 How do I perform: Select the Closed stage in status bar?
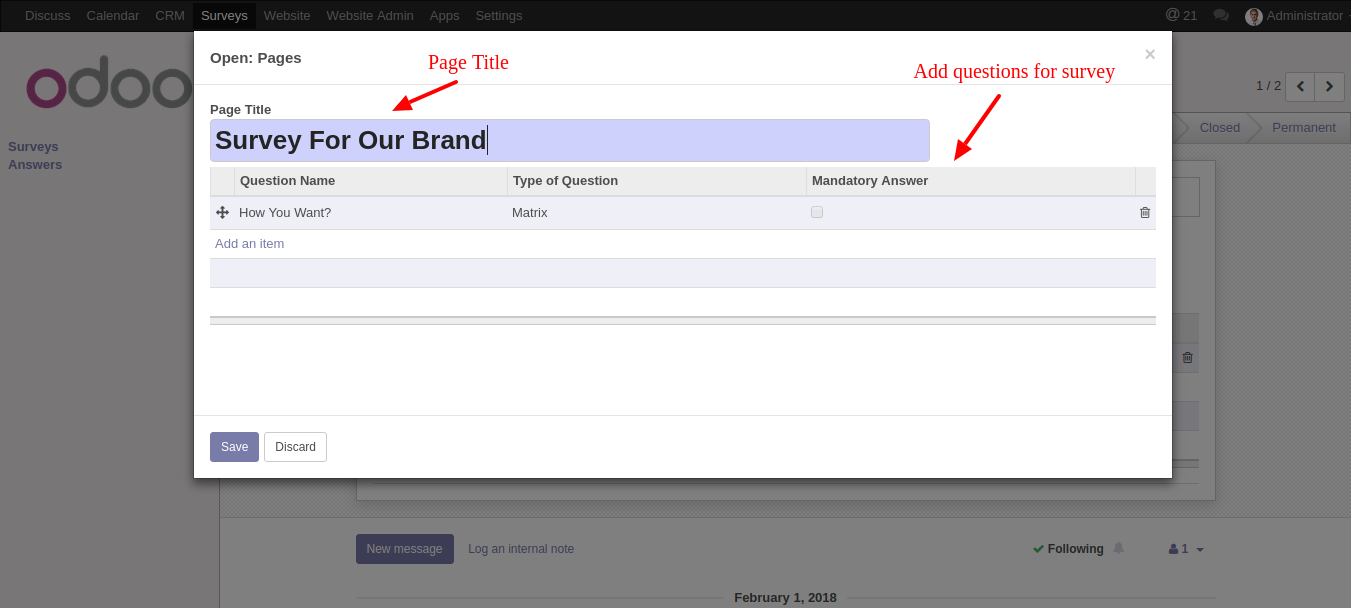[x=1219, y=127]
